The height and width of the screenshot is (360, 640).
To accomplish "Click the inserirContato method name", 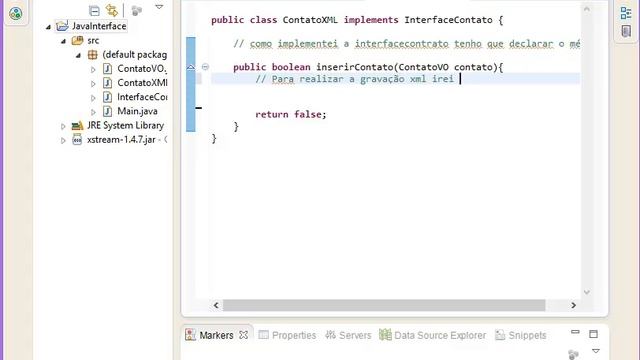I will 355,67.
